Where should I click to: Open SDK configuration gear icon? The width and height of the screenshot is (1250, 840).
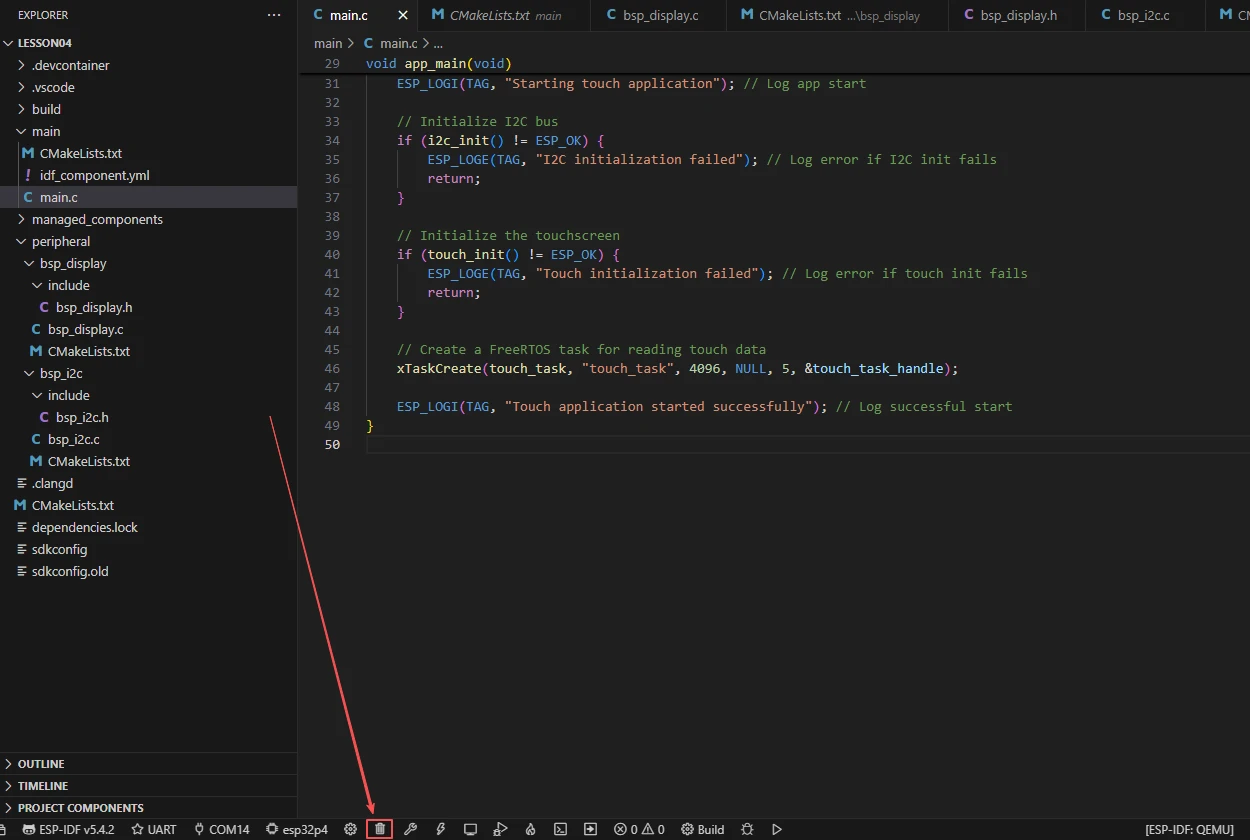click(x=350, y=829)
